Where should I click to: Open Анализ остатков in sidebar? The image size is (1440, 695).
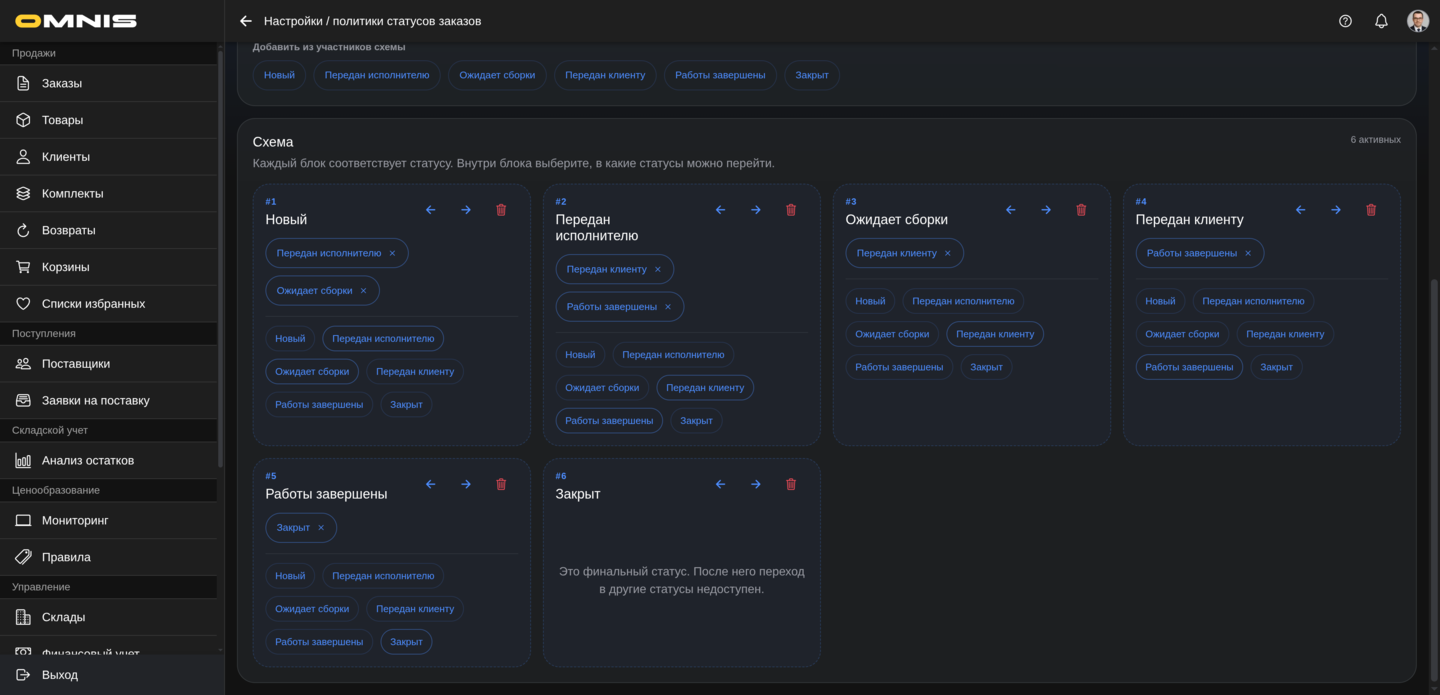coord(88,460)
